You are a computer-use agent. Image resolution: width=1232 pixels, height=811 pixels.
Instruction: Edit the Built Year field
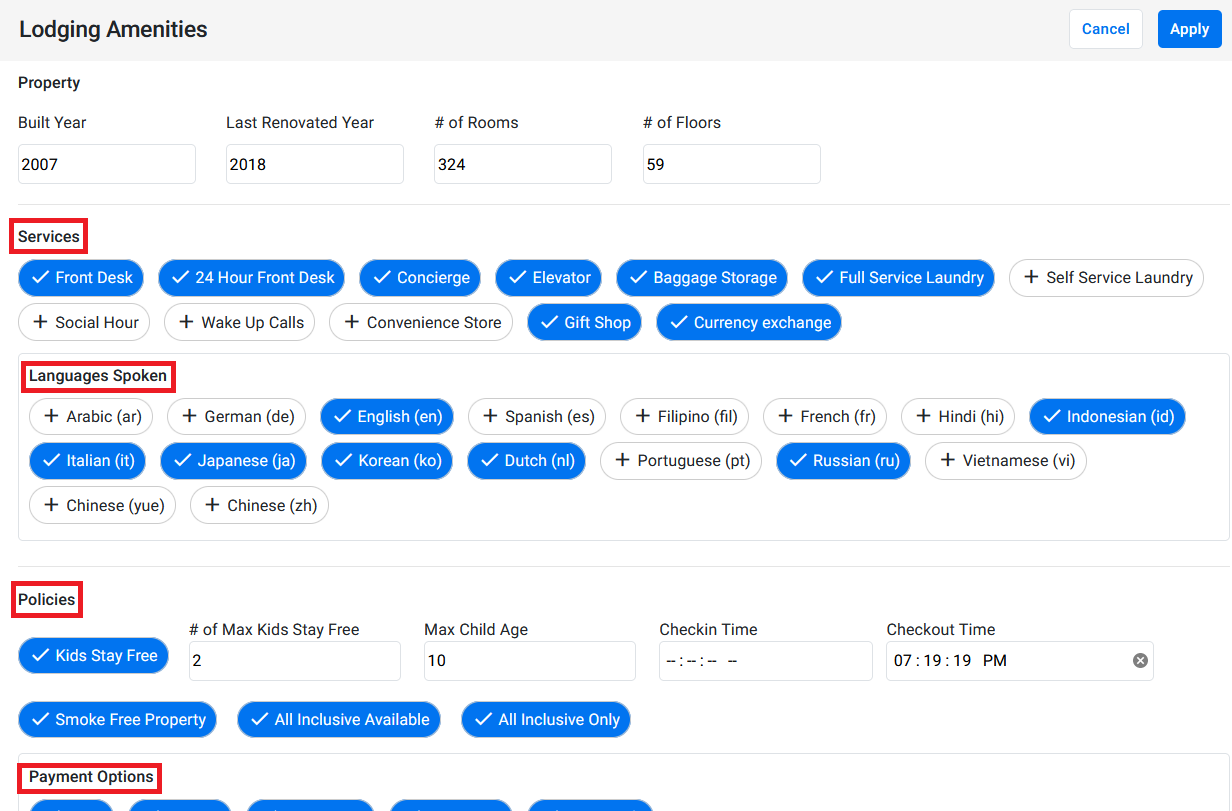point(107,164)
